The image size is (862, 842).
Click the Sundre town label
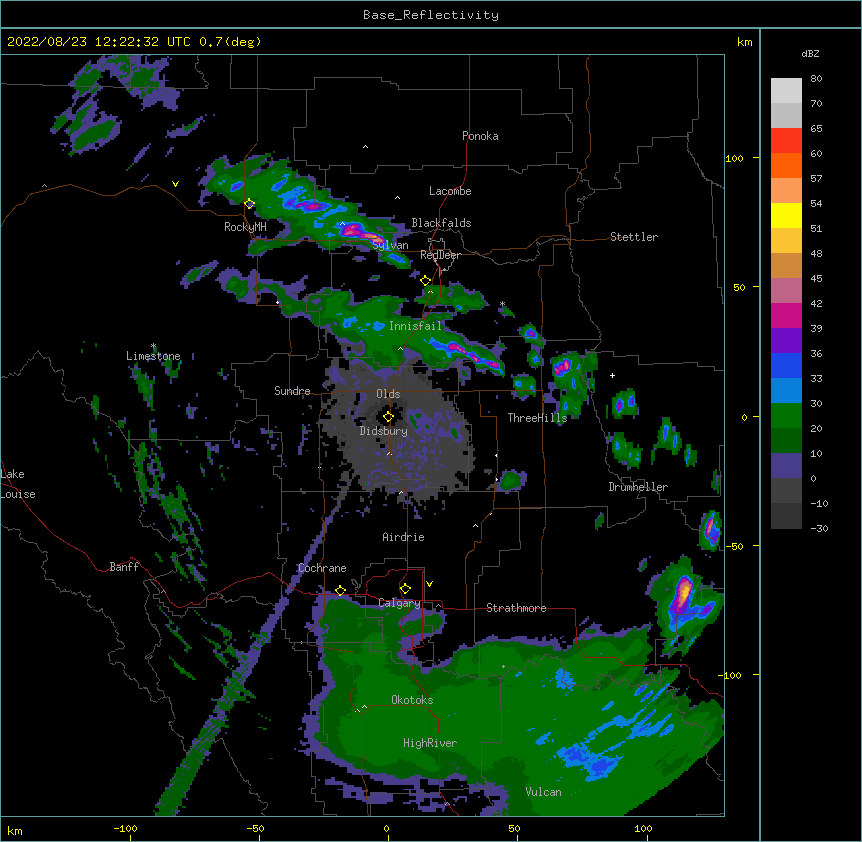292,391
